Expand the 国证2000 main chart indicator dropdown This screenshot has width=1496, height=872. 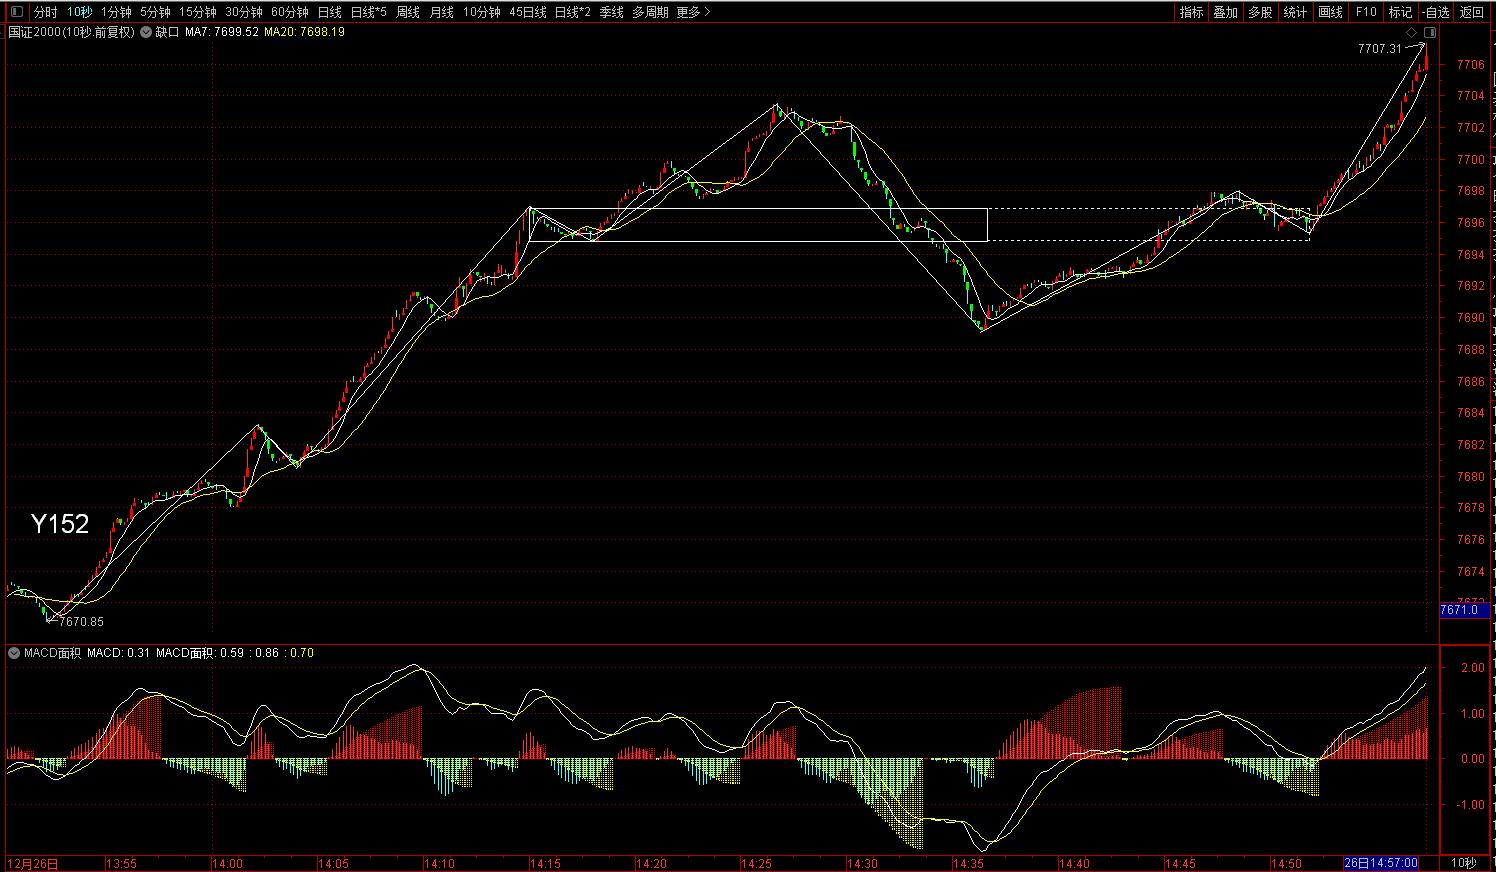146,32
